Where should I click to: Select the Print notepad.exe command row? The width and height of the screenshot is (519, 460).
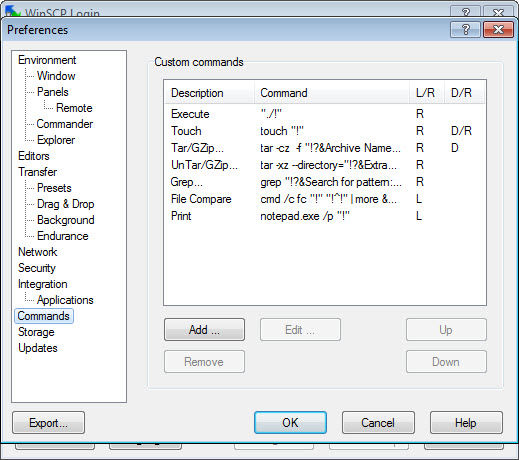325,216
